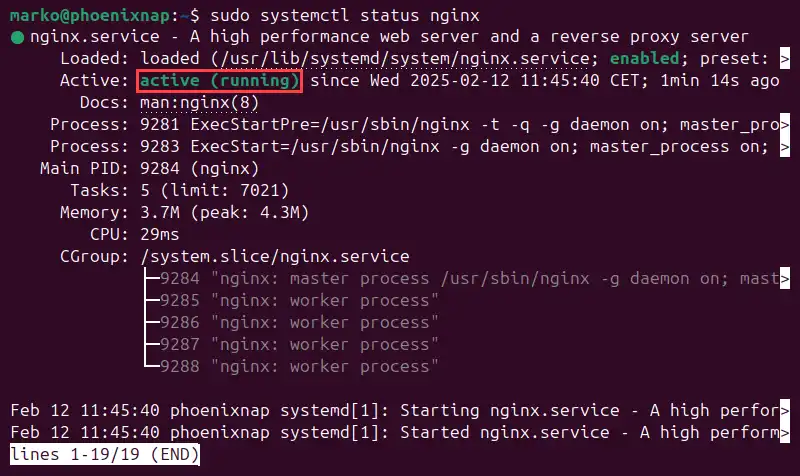Image resolution: width=800 pixels, height=476 pixels.
Task: Click the truncation arrow on the Loaded line
Action: click(x=785, y=59)
